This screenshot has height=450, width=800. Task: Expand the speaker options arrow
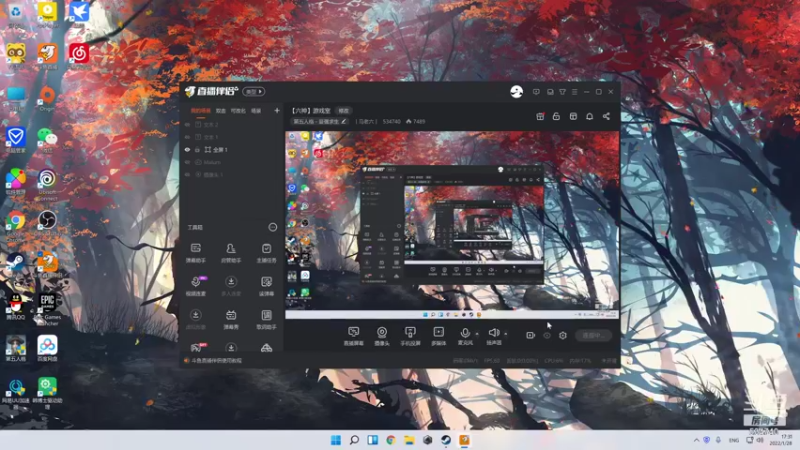click(x=506, y=334)
